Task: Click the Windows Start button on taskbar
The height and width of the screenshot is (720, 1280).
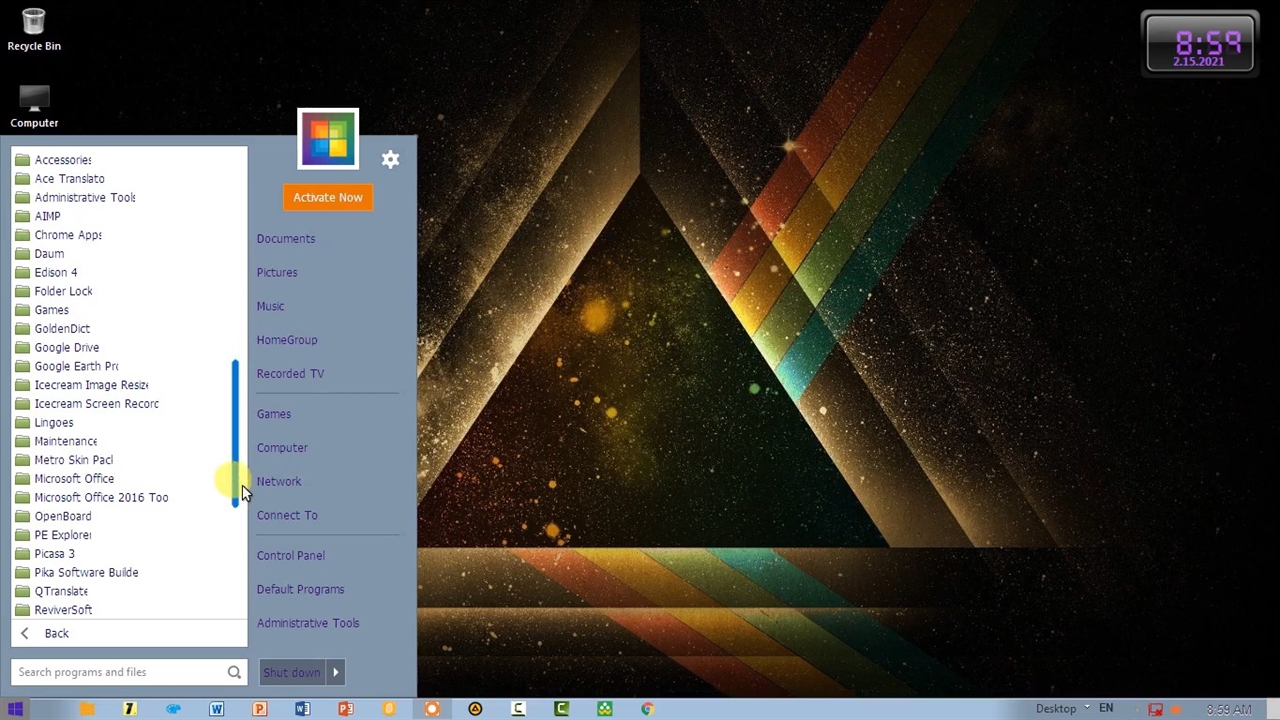Action: (15, 709)
